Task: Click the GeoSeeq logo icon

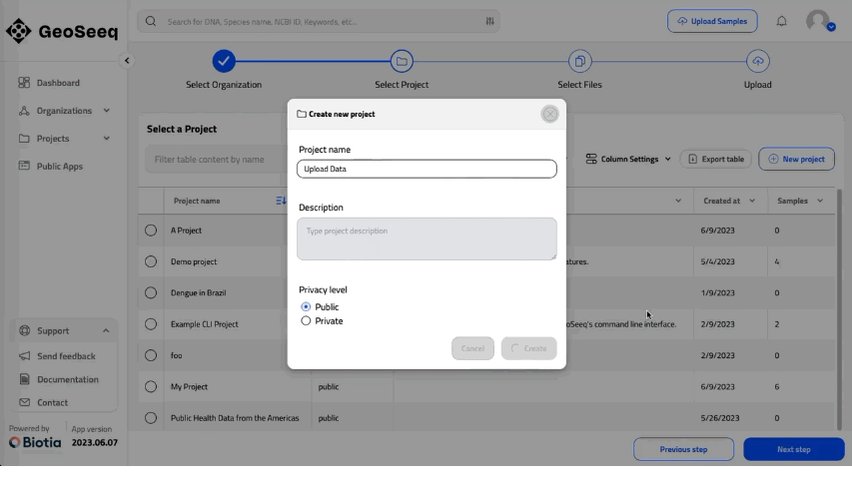Action: [x=18, y=31]
